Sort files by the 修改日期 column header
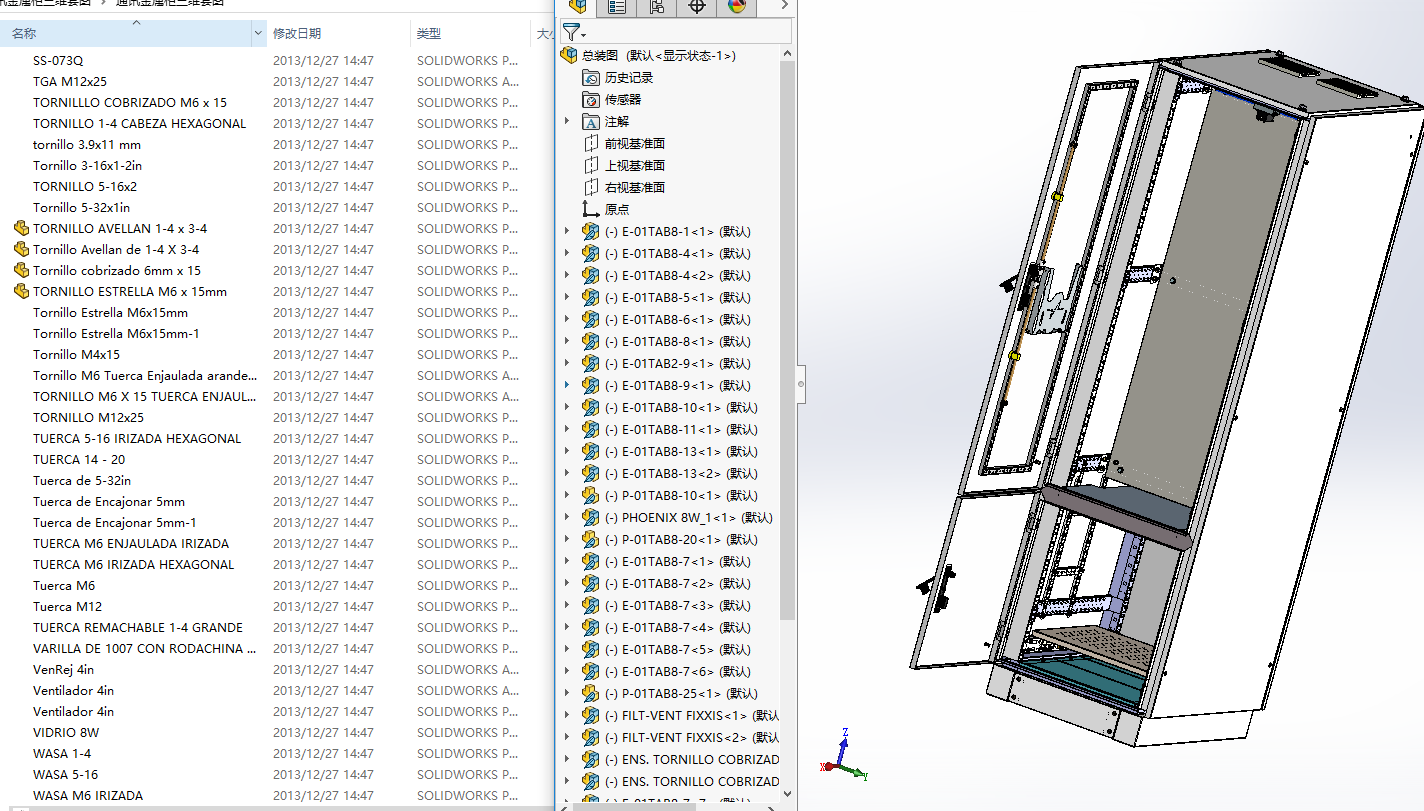This screenshot has width=1424, height=811. click(x=297, y=34)
